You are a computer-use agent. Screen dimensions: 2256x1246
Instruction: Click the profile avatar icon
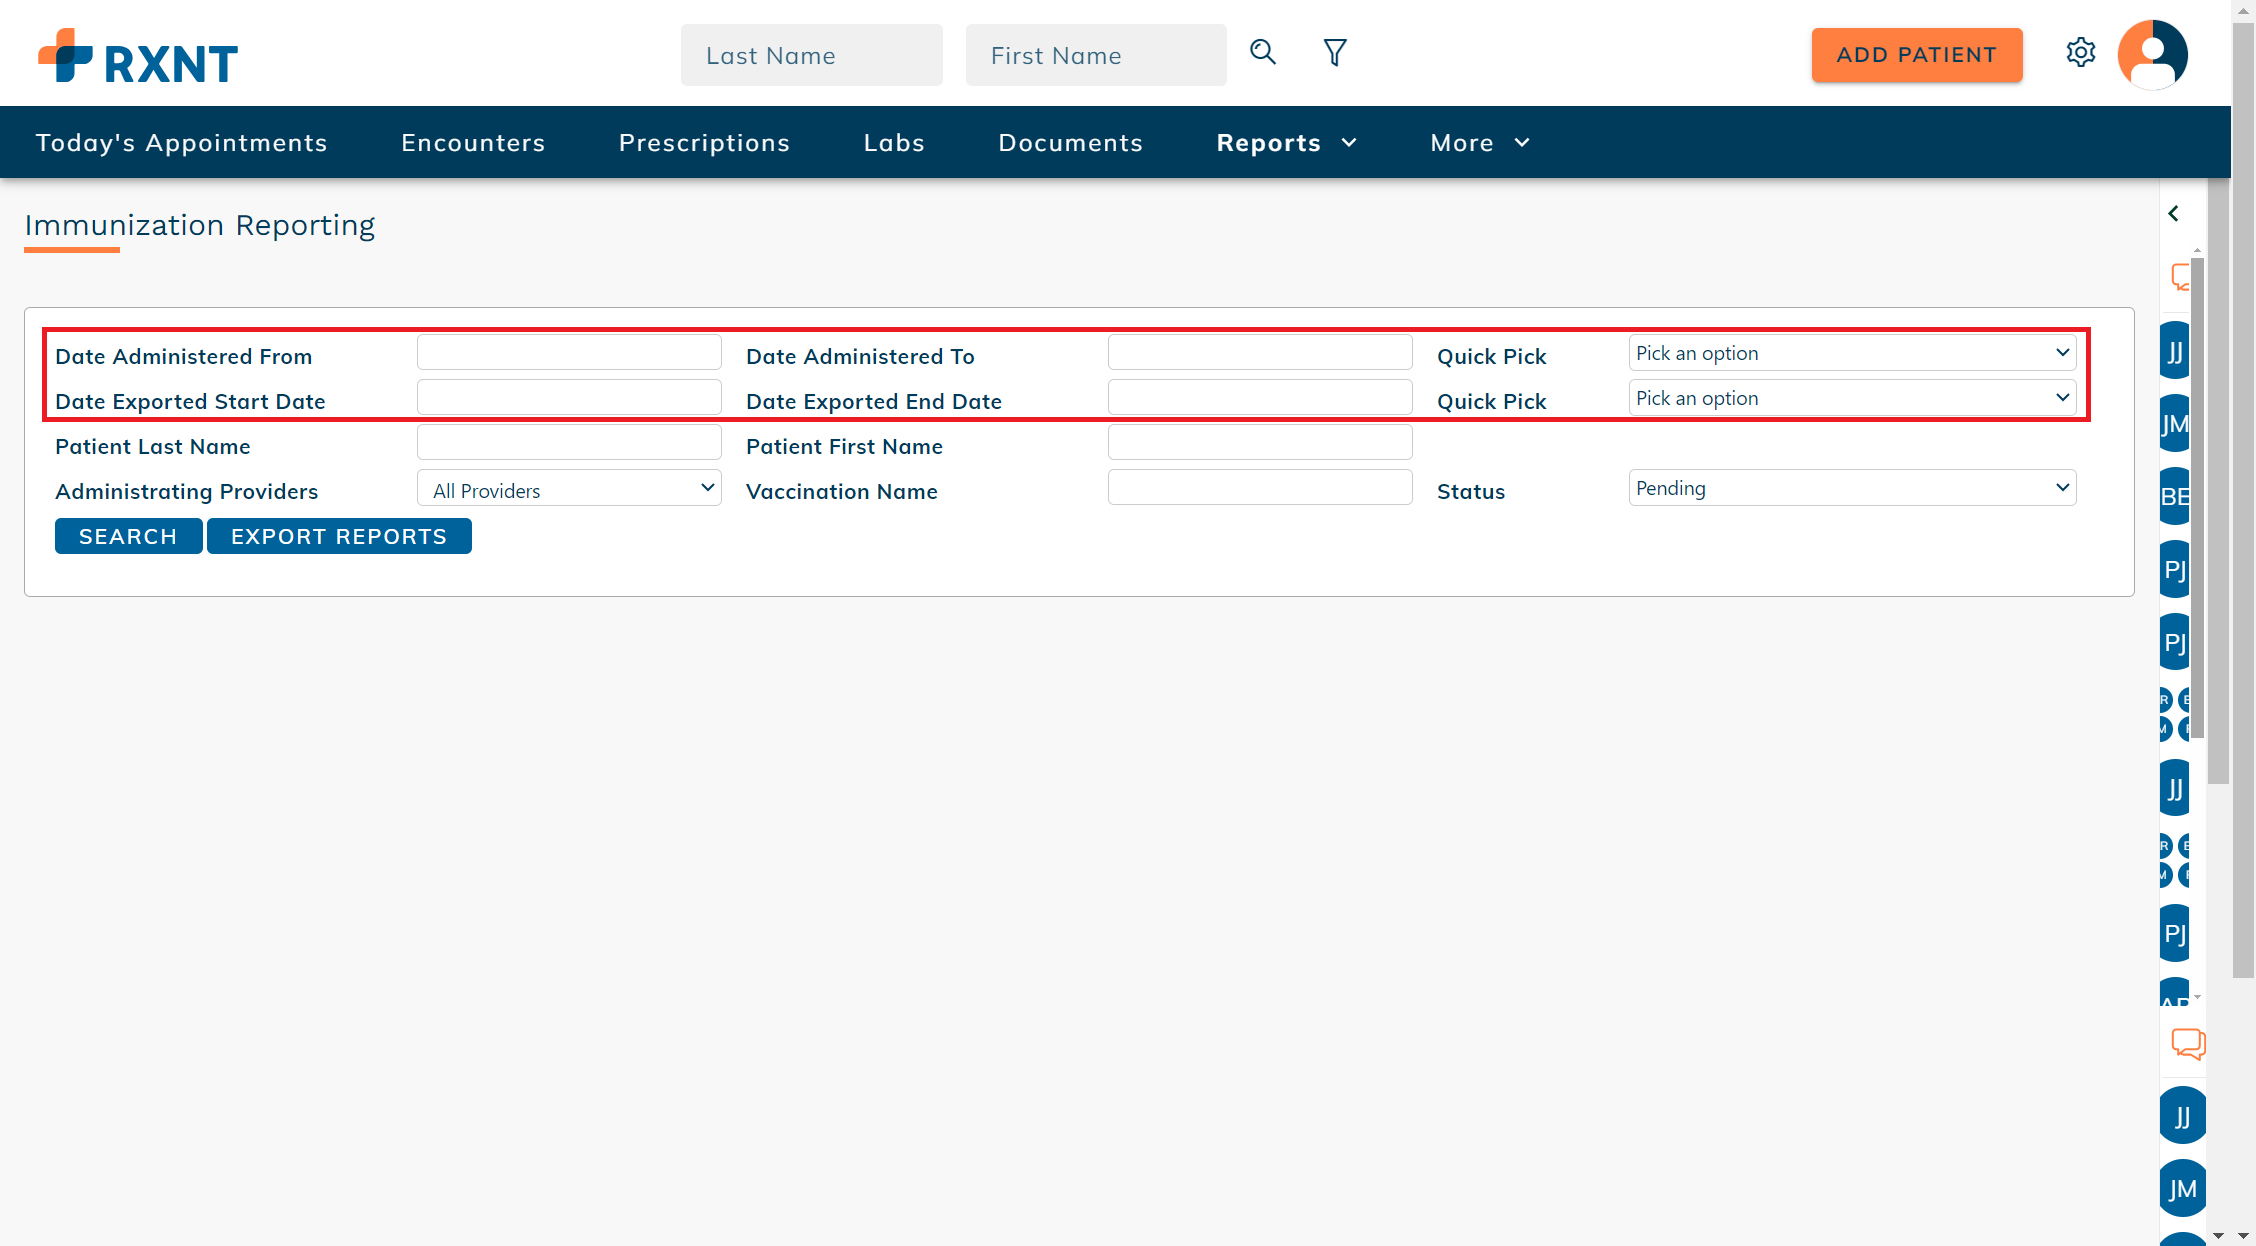2152,53
